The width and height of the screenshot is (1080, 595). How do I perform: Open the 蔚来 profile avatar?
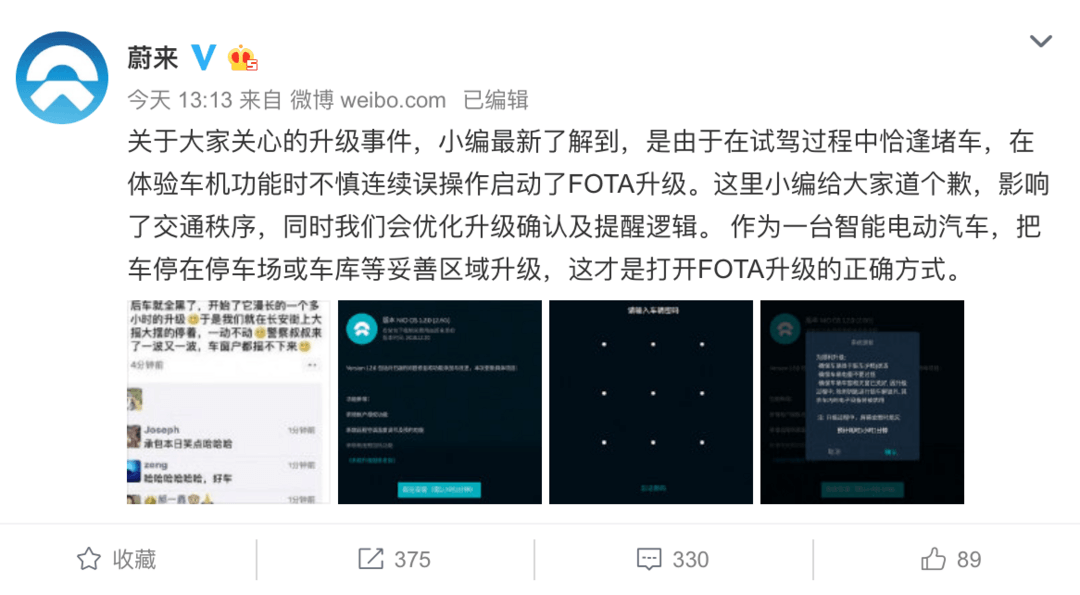62,78
